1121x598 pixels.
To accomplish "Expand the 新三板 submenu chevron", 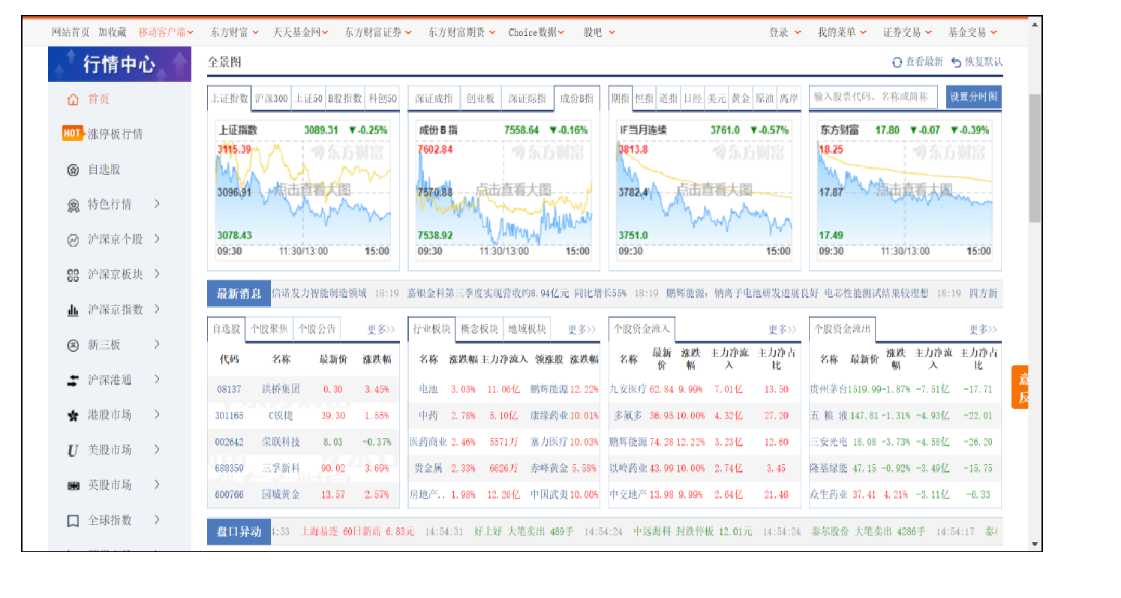I will click(157, 344).
